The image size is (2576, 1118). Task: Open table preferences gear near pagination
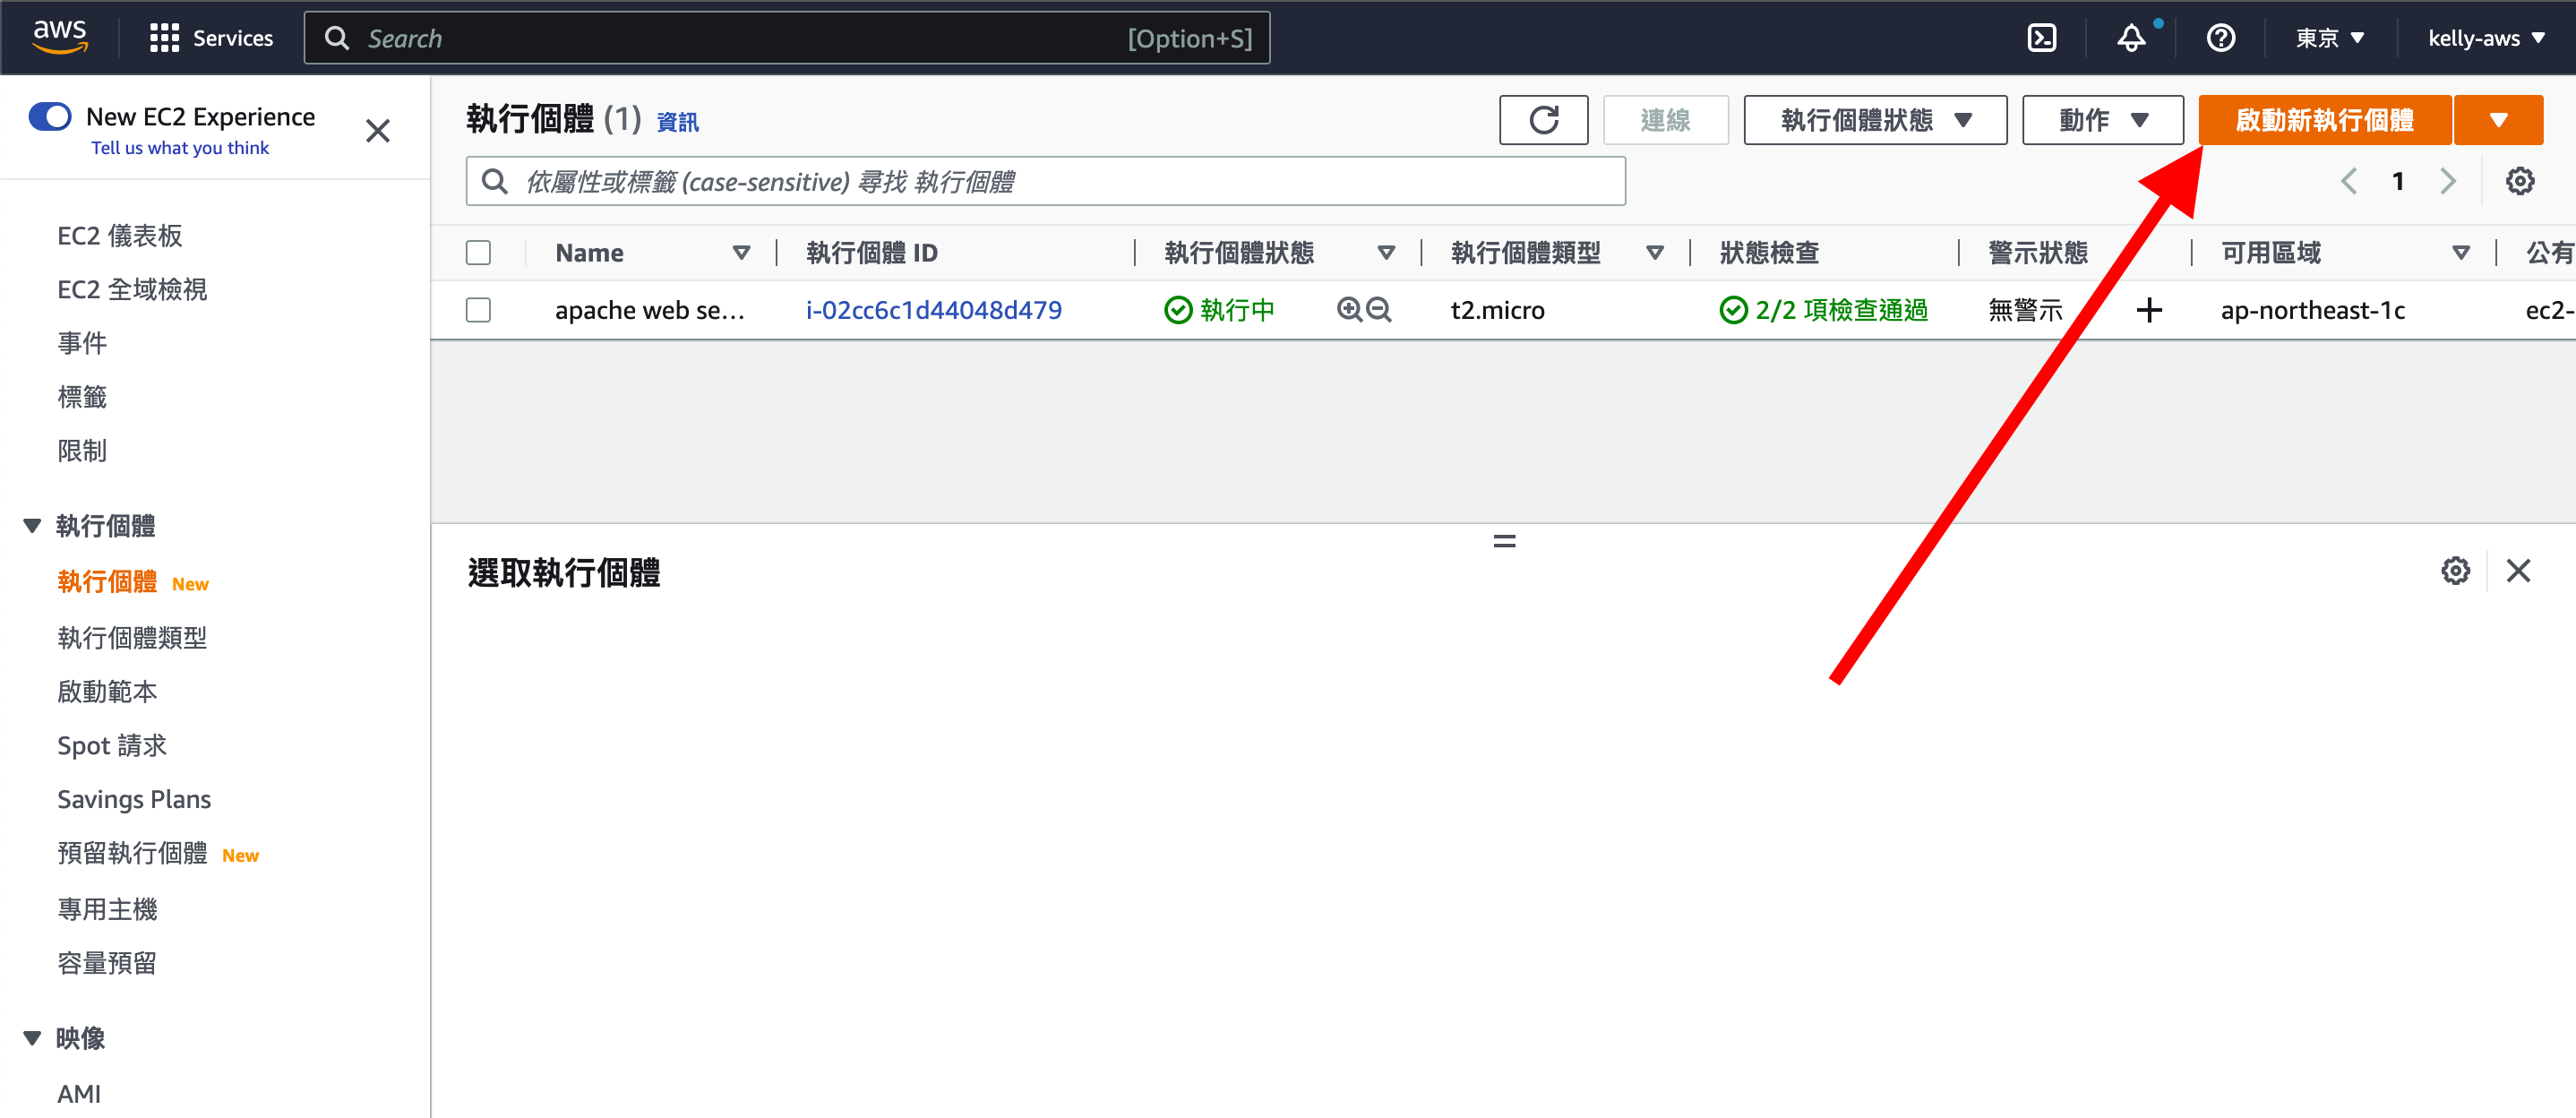[2519, 181]
